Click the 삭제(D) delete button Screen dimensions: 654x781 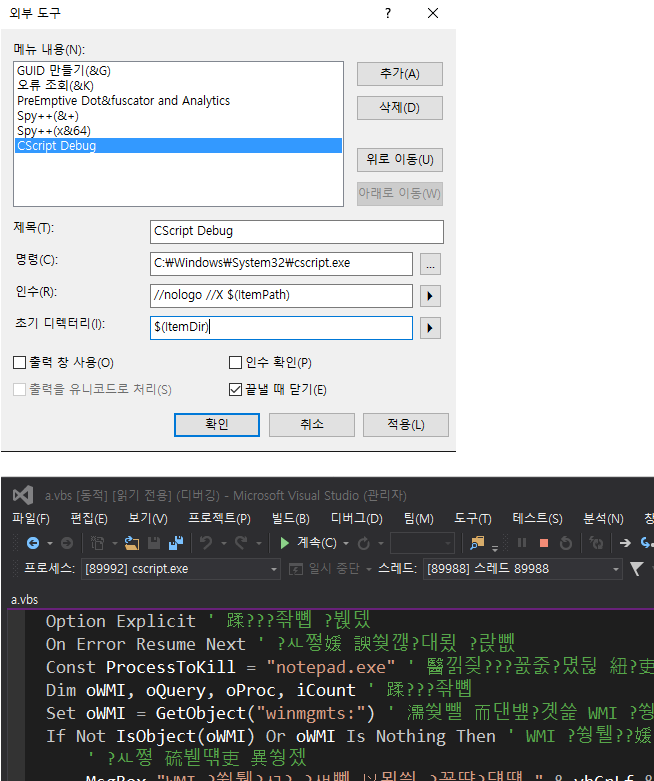tap(399, 108)
